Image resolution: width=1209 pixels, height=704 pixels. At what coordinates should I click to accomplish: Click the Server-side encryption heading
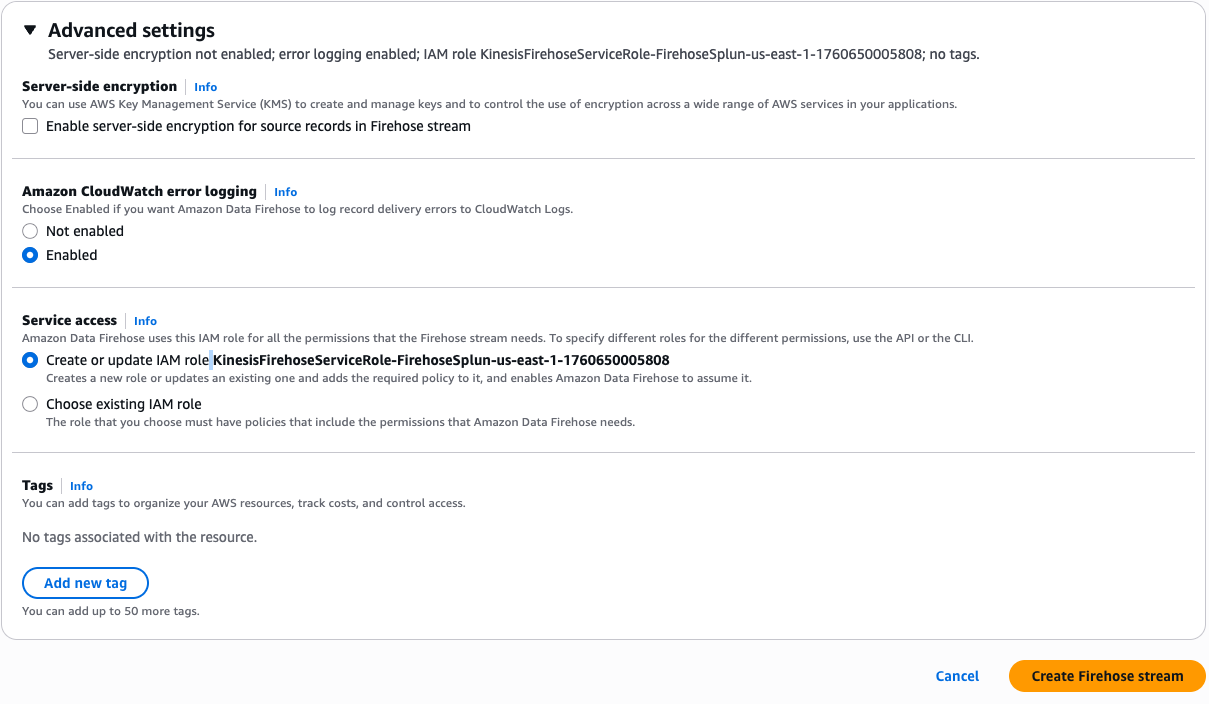click(99, 86)
